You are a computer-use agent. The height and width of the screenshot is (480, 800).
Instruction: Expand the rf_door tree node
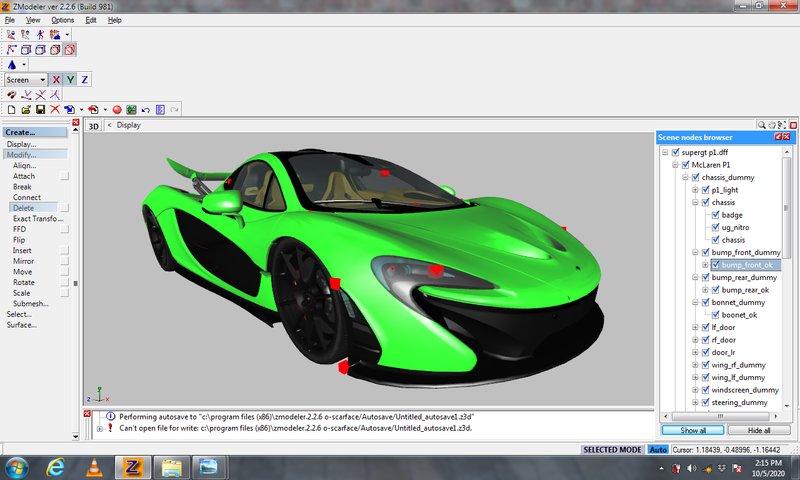(x=695, y=340)
